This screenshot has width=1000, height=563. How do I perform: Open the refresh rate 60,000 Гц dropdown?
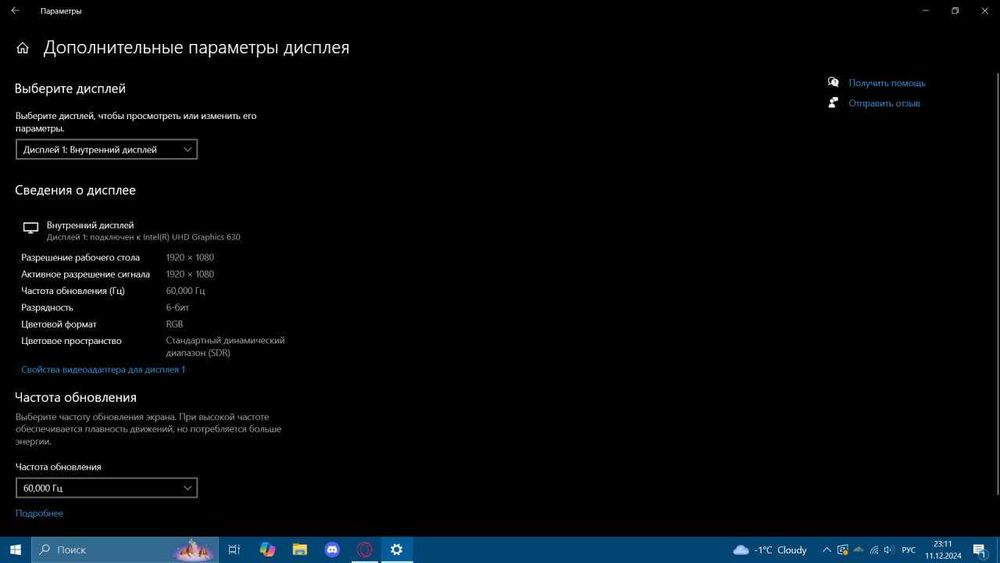(107, 488)
